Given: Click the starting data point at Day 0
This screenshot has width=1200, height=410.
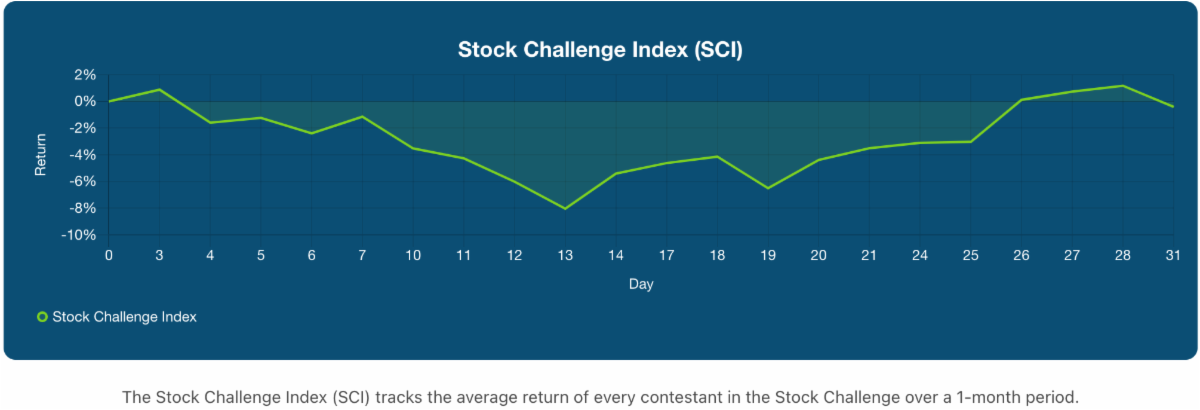Looking at the screenshot, I should [x=109, y=101].
